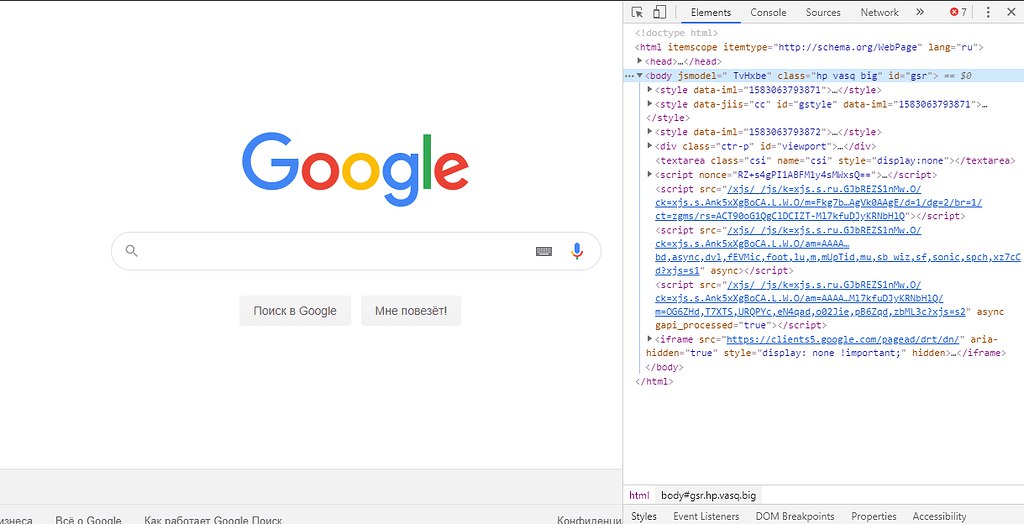Expand the script nonce node

pyautogui.click(x=650, y=174)
